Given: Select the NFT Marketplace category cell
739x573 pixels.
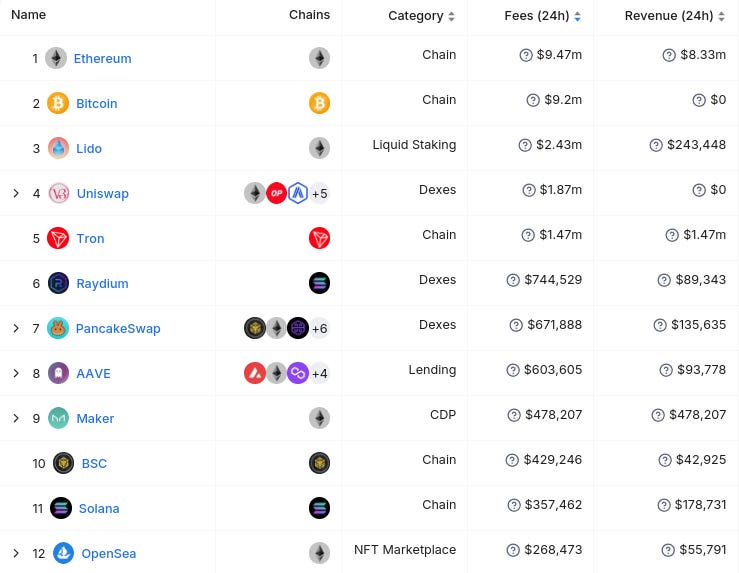Looking at the screenshot, I should (x=405, y=549).
